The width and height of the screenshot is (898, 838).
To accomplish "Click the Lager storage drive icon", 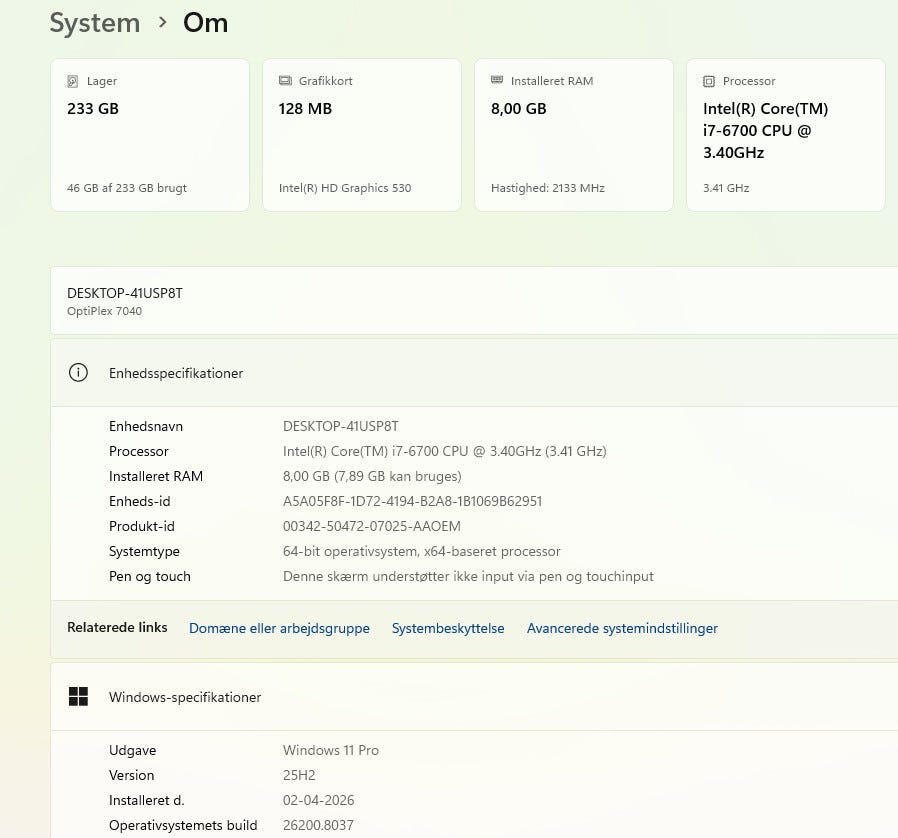I will pos(73,81).
